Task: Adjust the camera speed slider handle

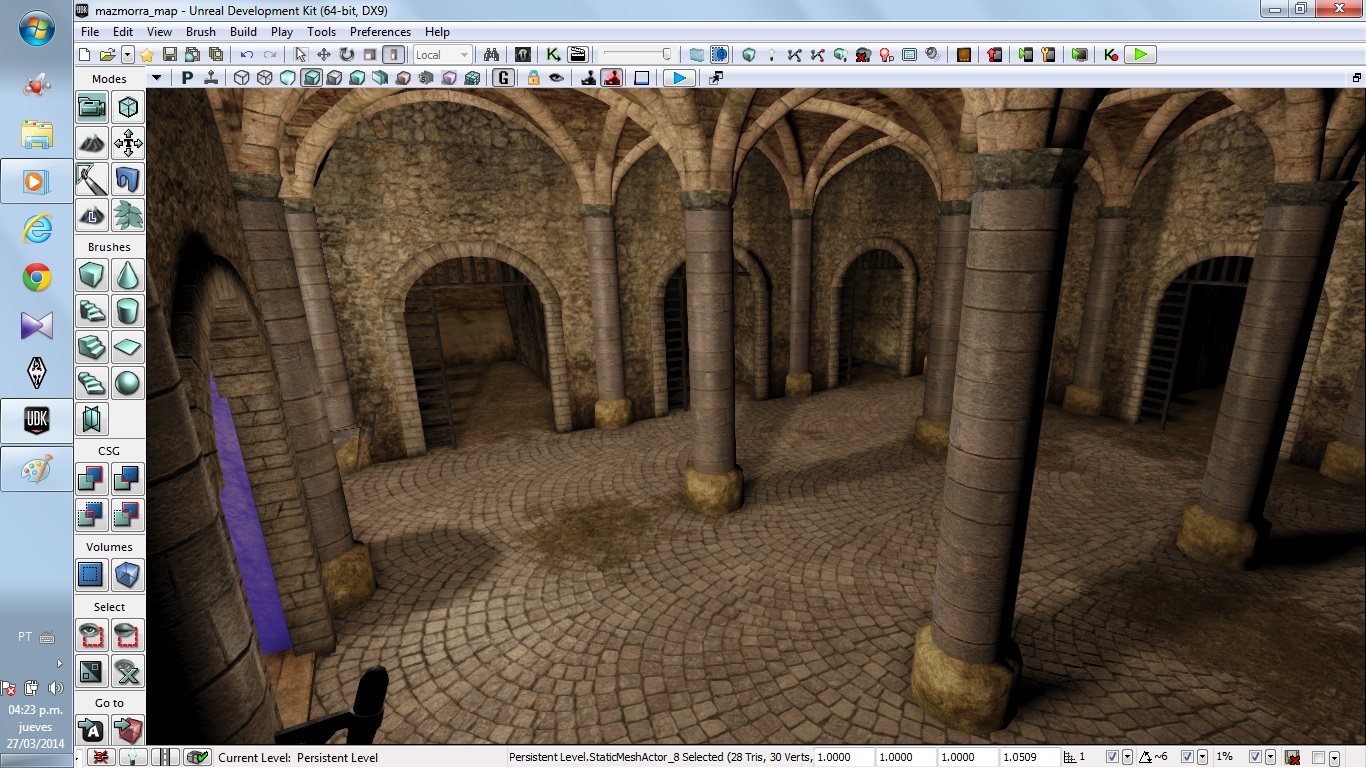Action: [666, 55]
